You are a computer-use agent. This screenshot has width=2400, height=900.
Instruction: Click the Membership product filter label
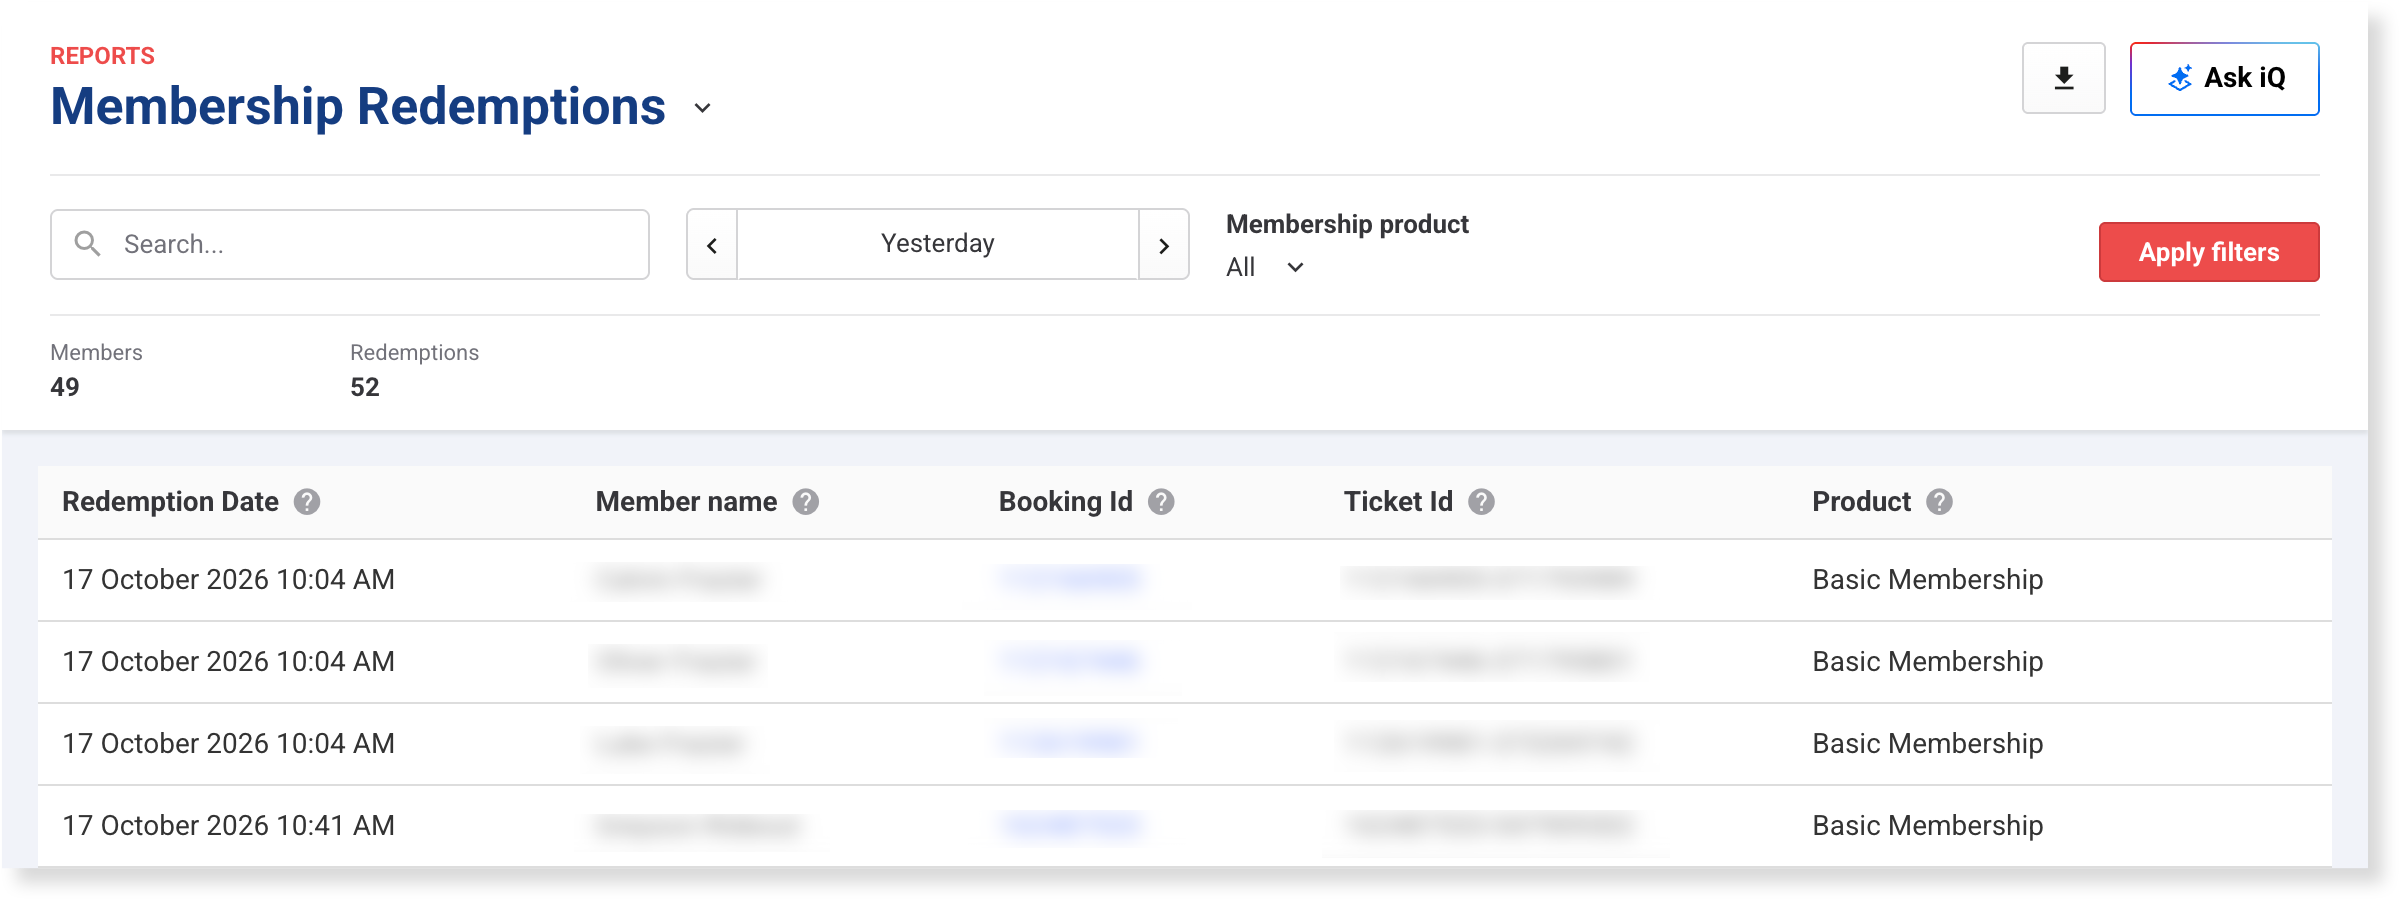coord(1347,224)
